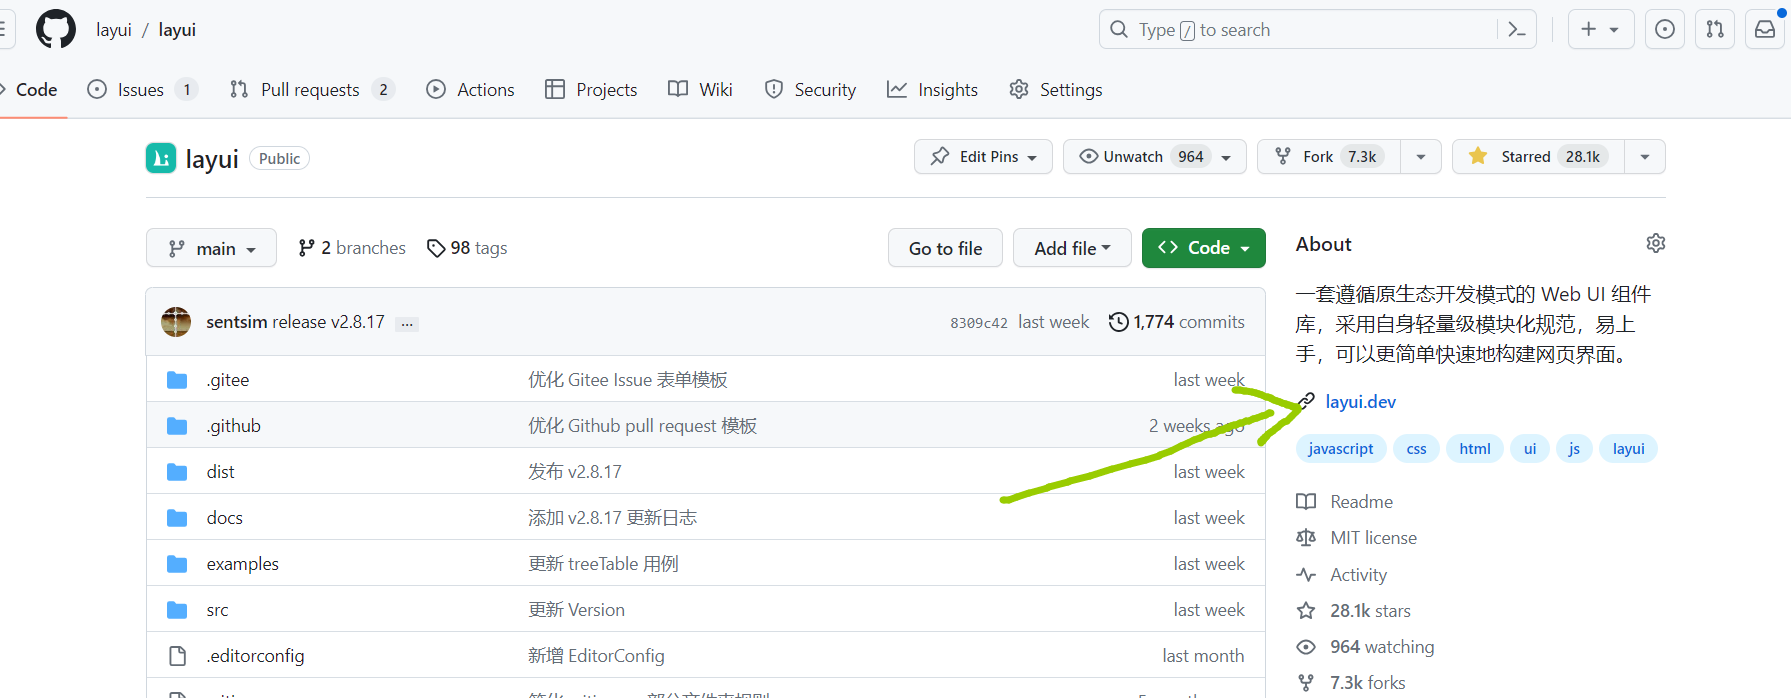The image size is (1791, 698).
Task: Switch to the Security tab
Action: point(810,90)
